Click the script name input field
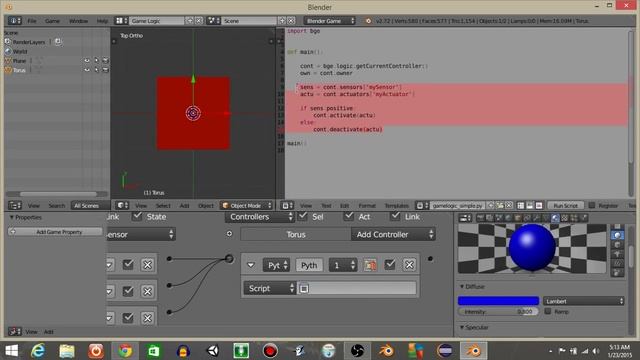Screen dimensions: 640x360 click(x=356, y=288)
